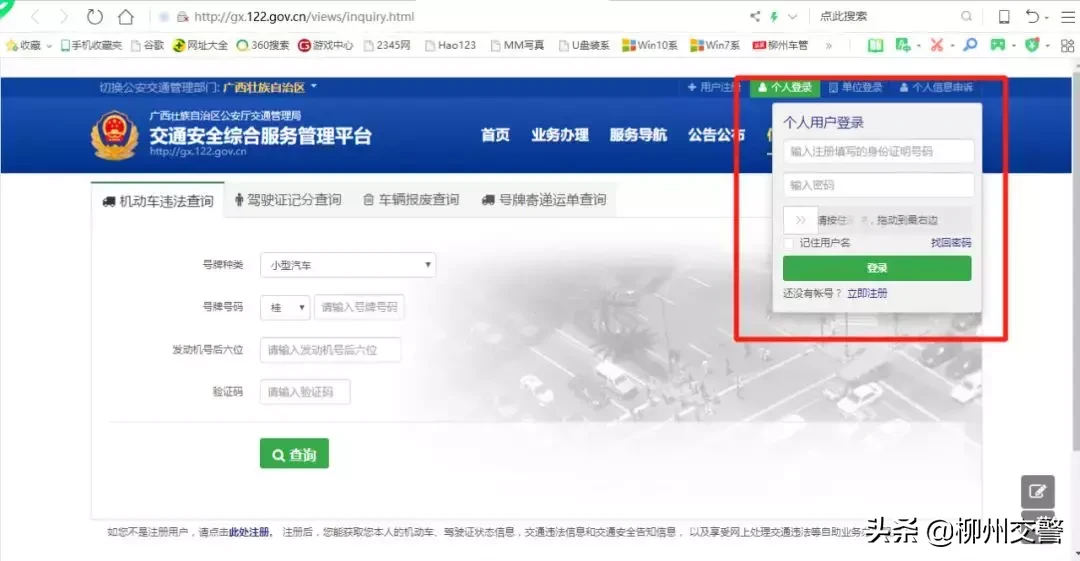1080x561 pixels.
Task: Open 个人信息申诉 link
Action: click(936, 88)
